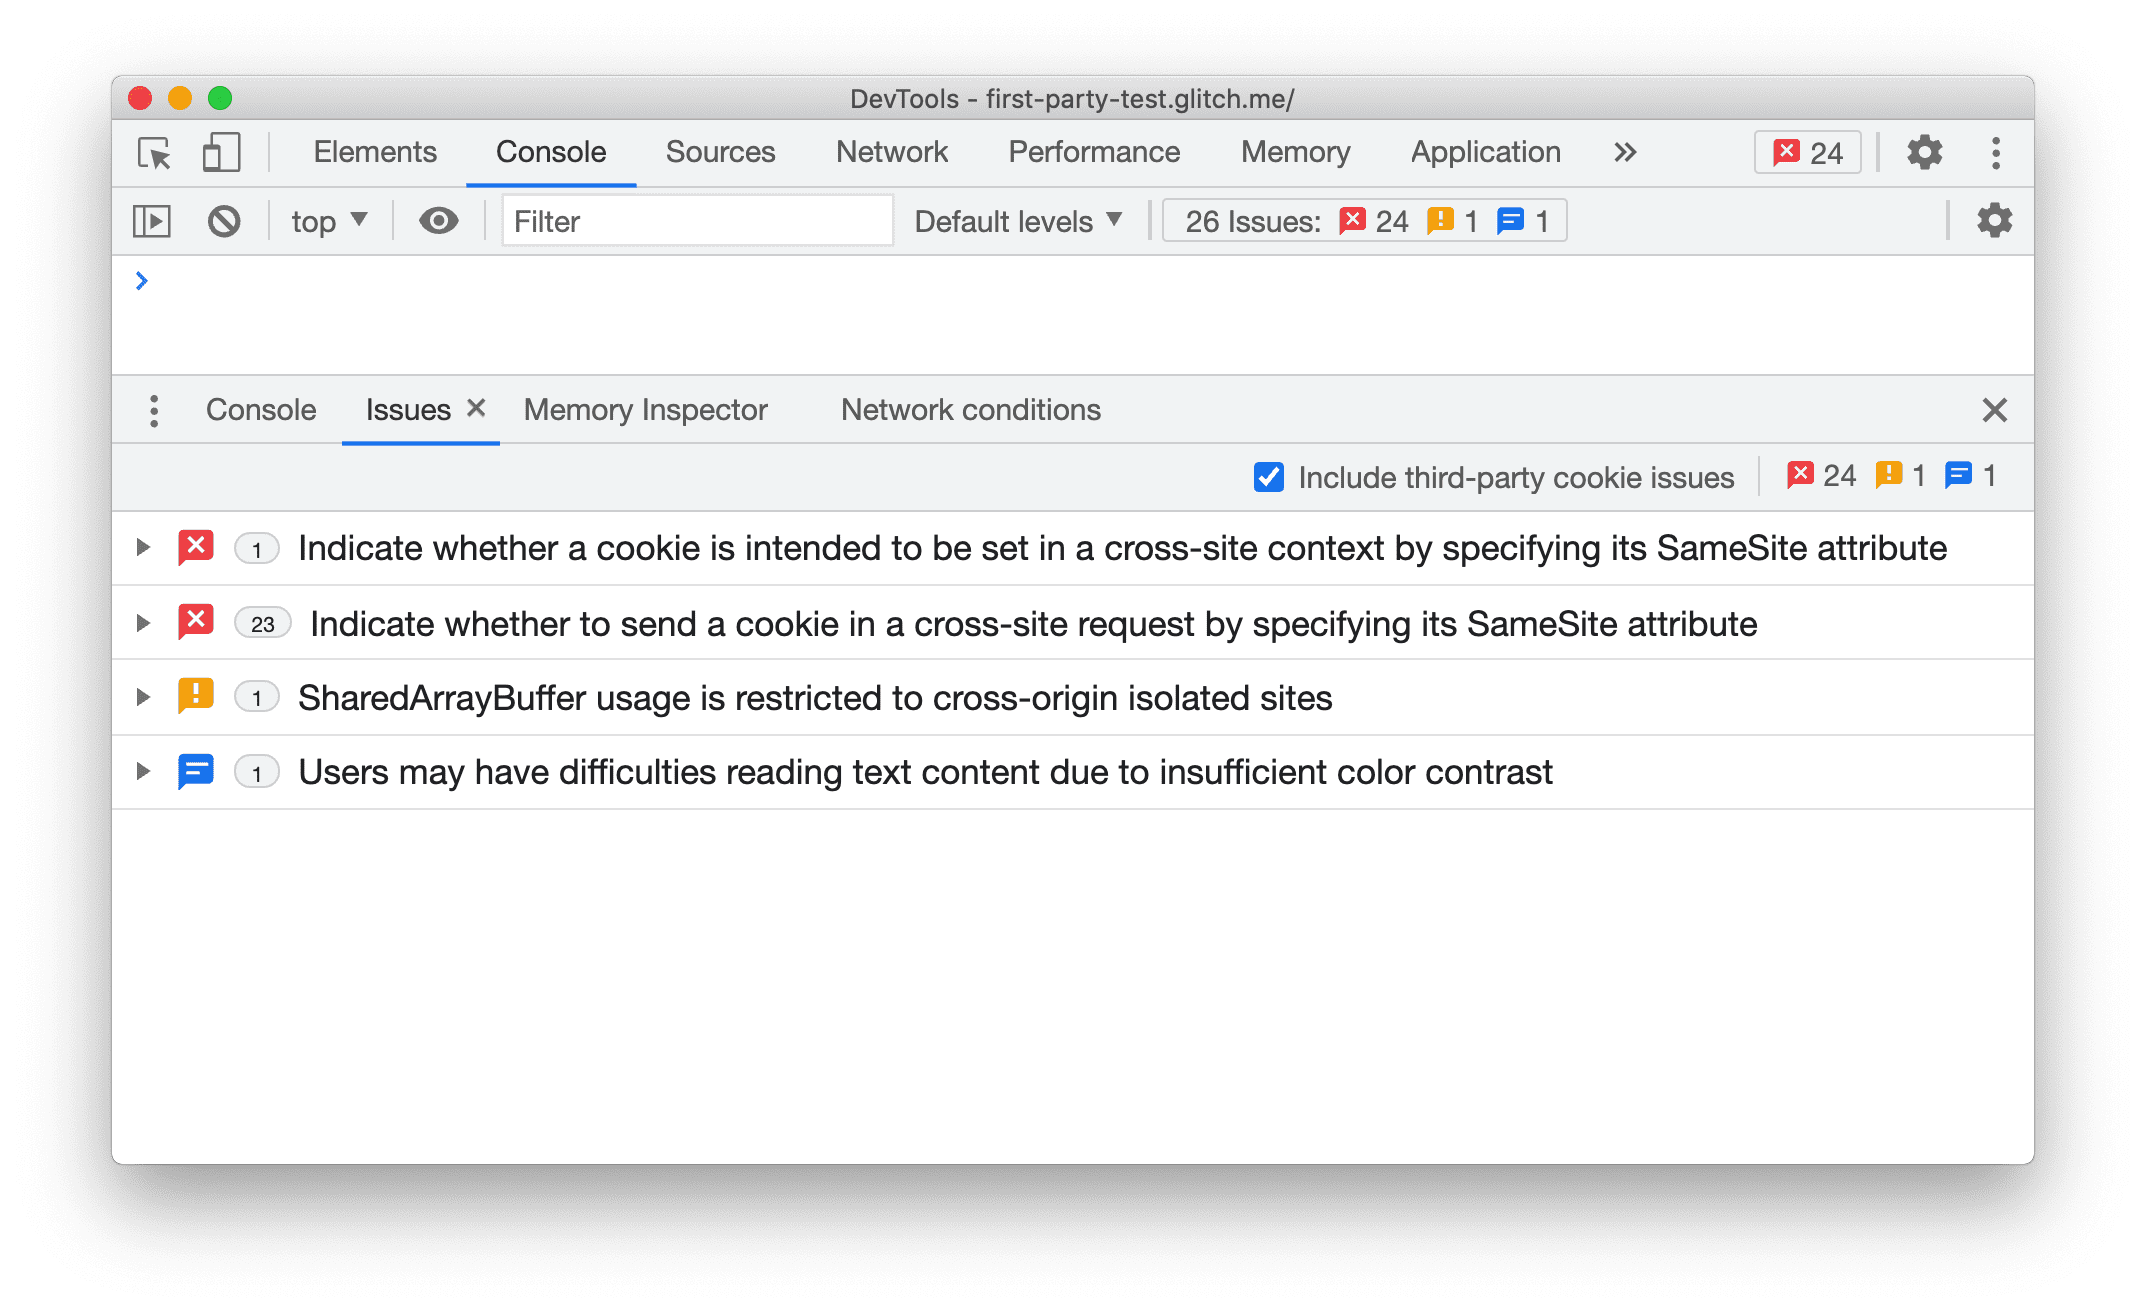
Task: Toggle the top frame execution context dropdown
Action: point(328,221)
